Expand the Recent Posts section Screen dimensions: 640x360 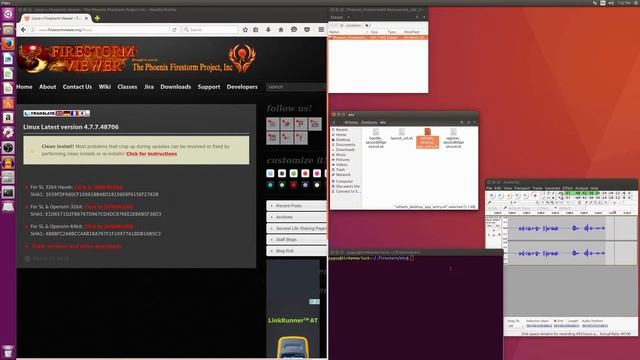click(296, 206)
